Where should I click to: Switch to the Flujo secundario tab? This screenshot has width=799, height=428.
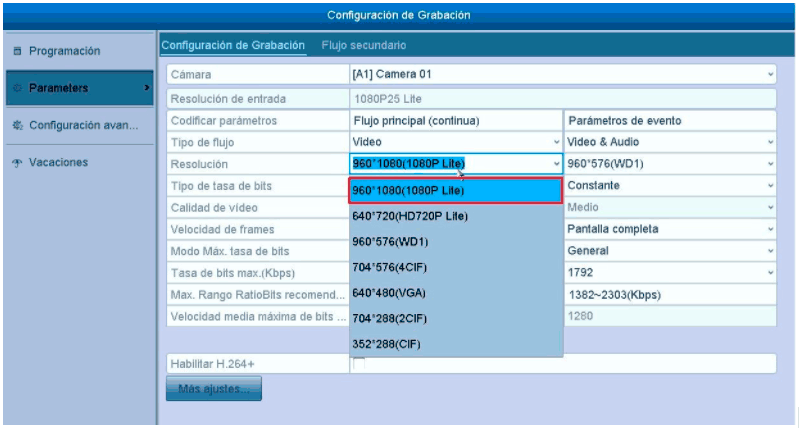click(x=363, y=46)
